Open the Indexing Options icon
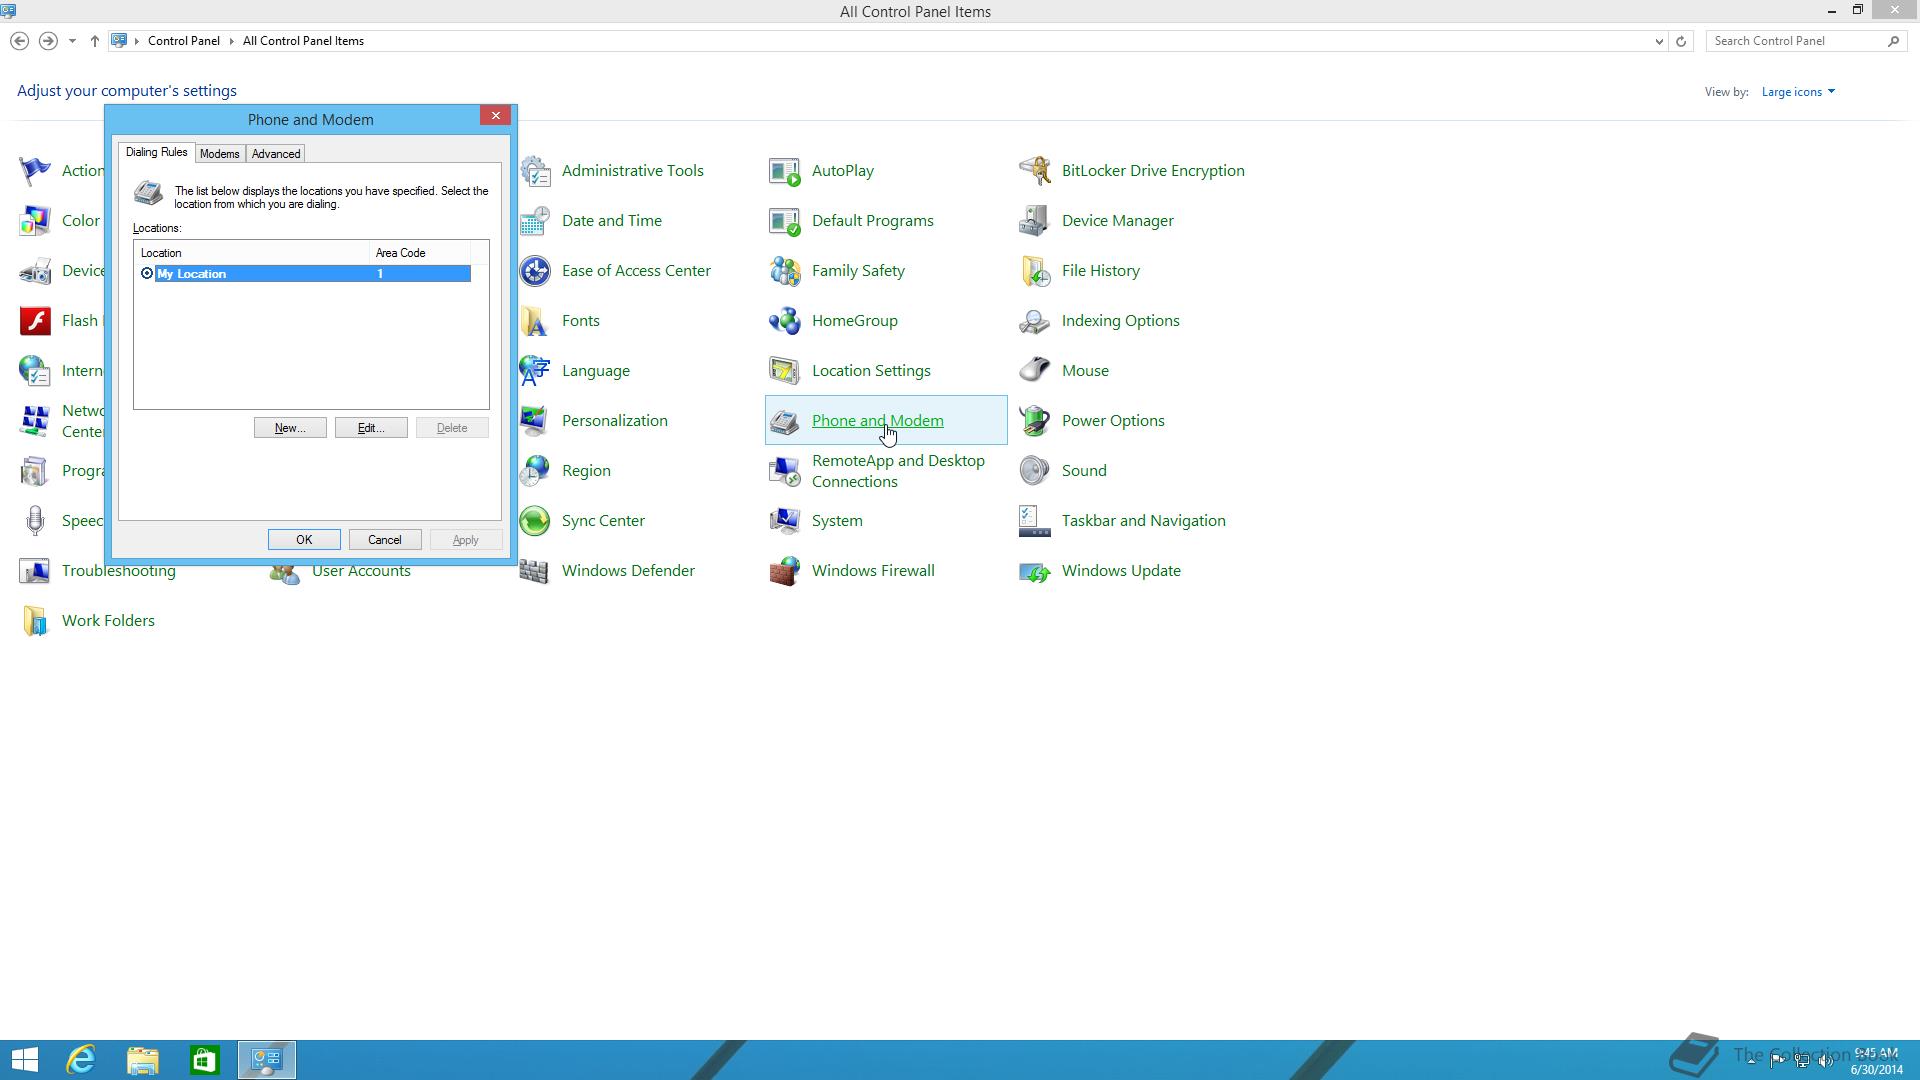 [1035, 321]
